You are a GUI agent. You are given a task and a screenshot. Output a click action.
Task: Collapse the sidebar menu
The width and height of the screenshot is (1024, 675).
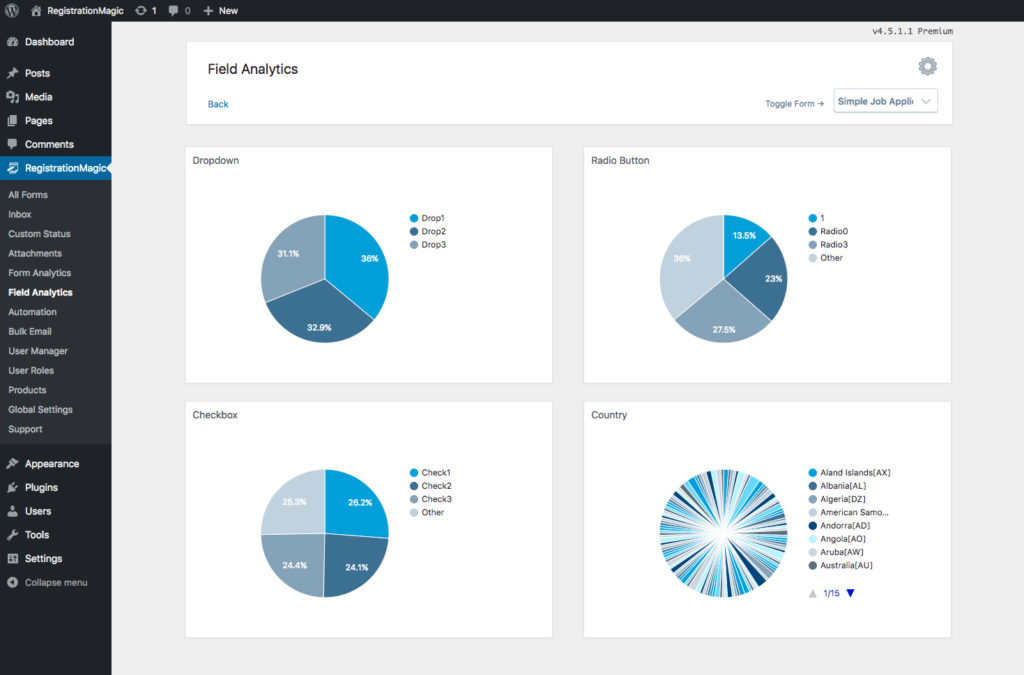[55, 582]
